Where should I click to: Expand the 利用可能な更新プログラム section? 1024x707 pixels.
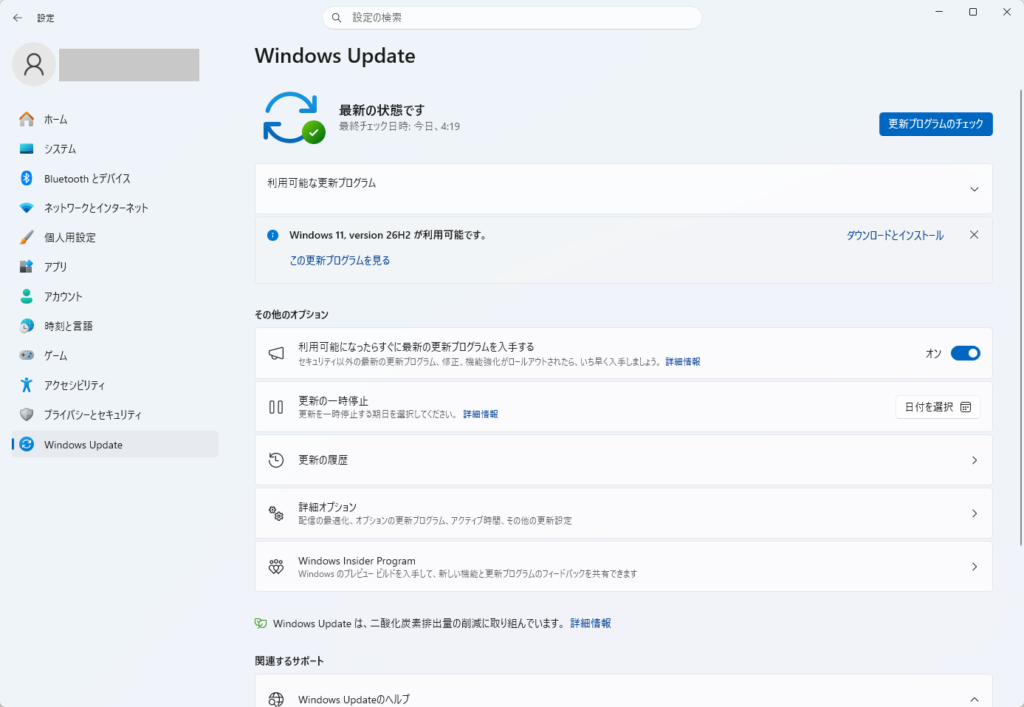974,189
